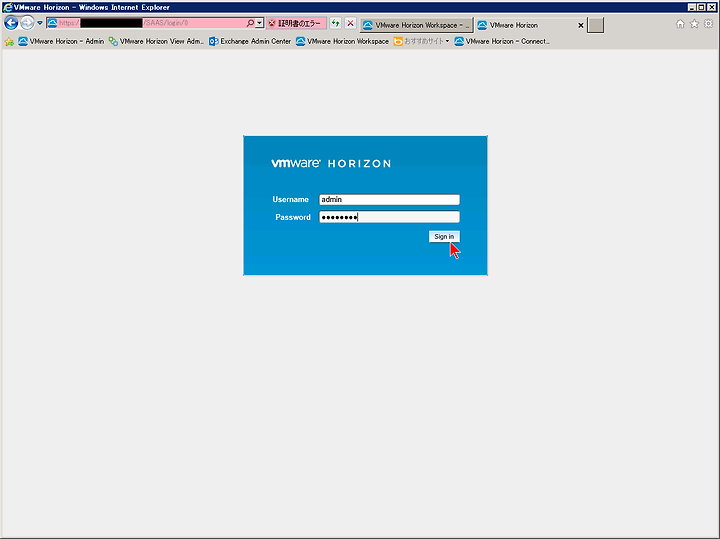
Task: Go back with the browser Back arrow
Action: [11, 23]
